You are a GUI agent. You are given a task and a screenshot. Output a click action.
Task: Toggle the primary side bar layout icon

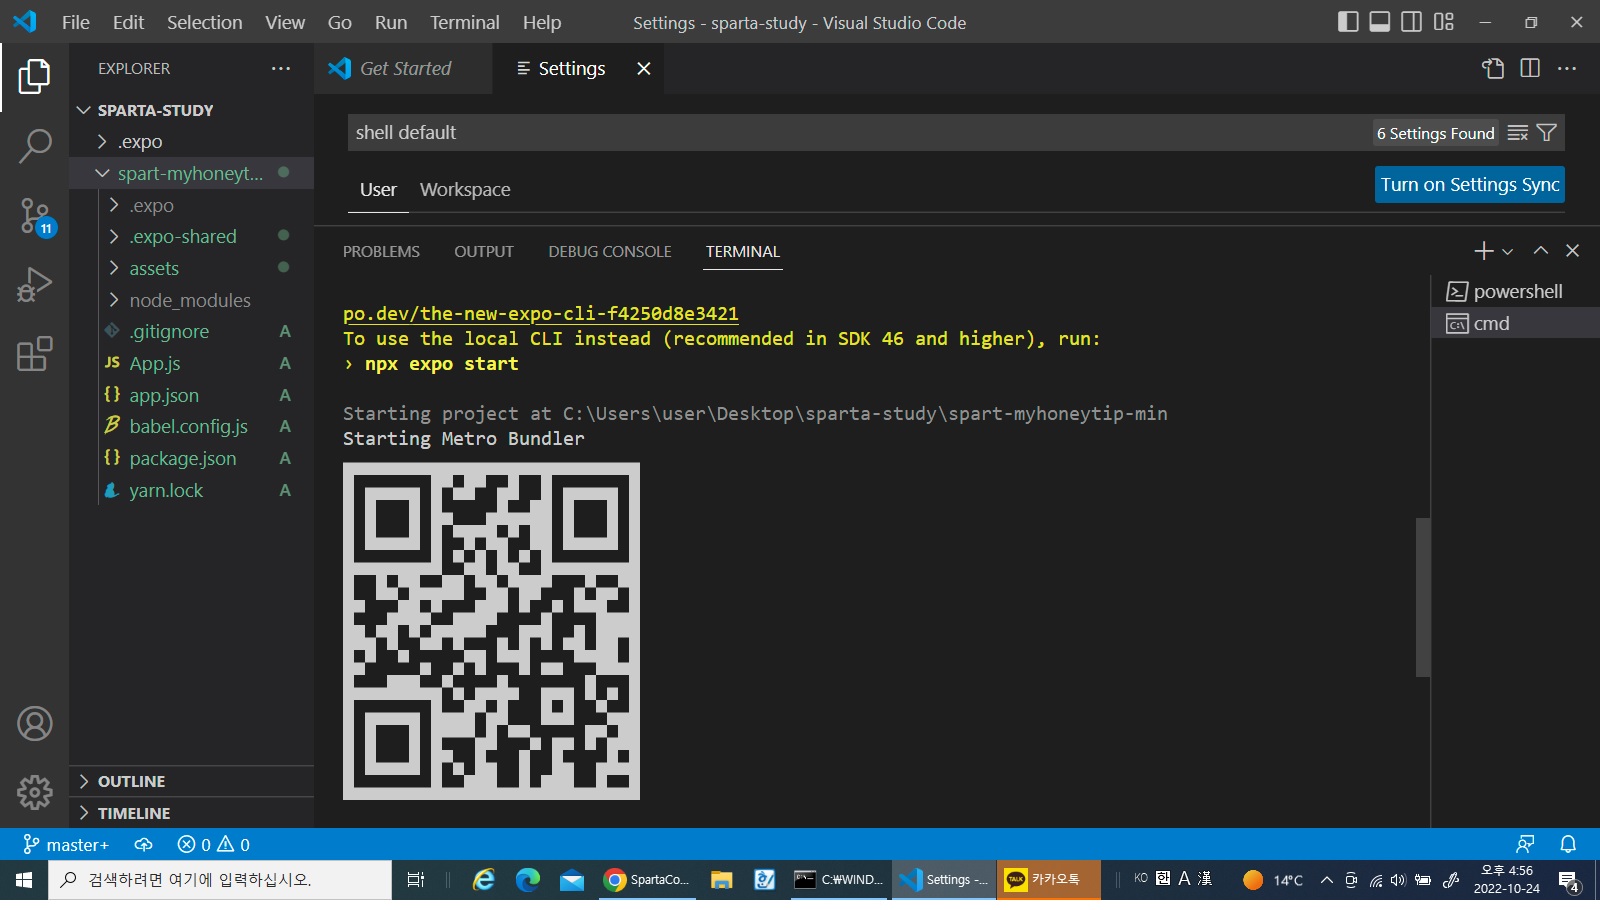(x=1348, y=22)
